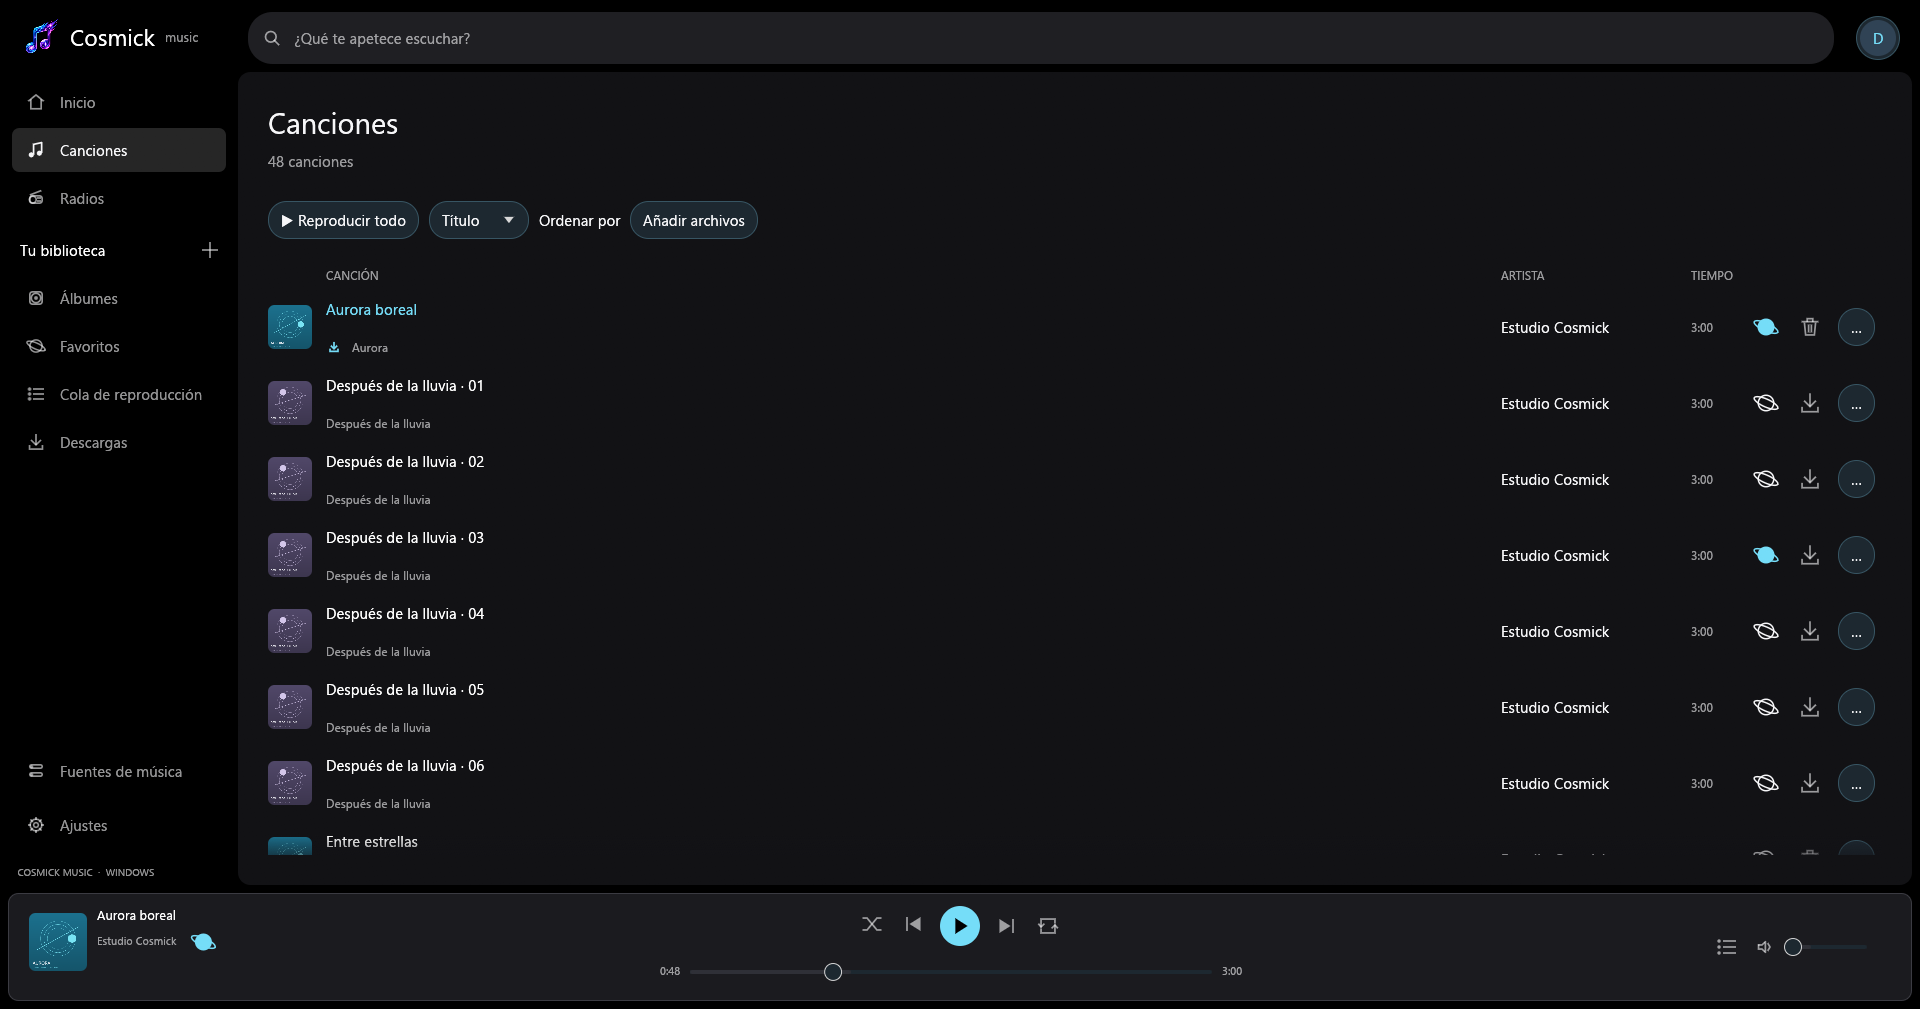
Task: Download Después de la lluvia · 03
Action: (x=1810, y=555)
